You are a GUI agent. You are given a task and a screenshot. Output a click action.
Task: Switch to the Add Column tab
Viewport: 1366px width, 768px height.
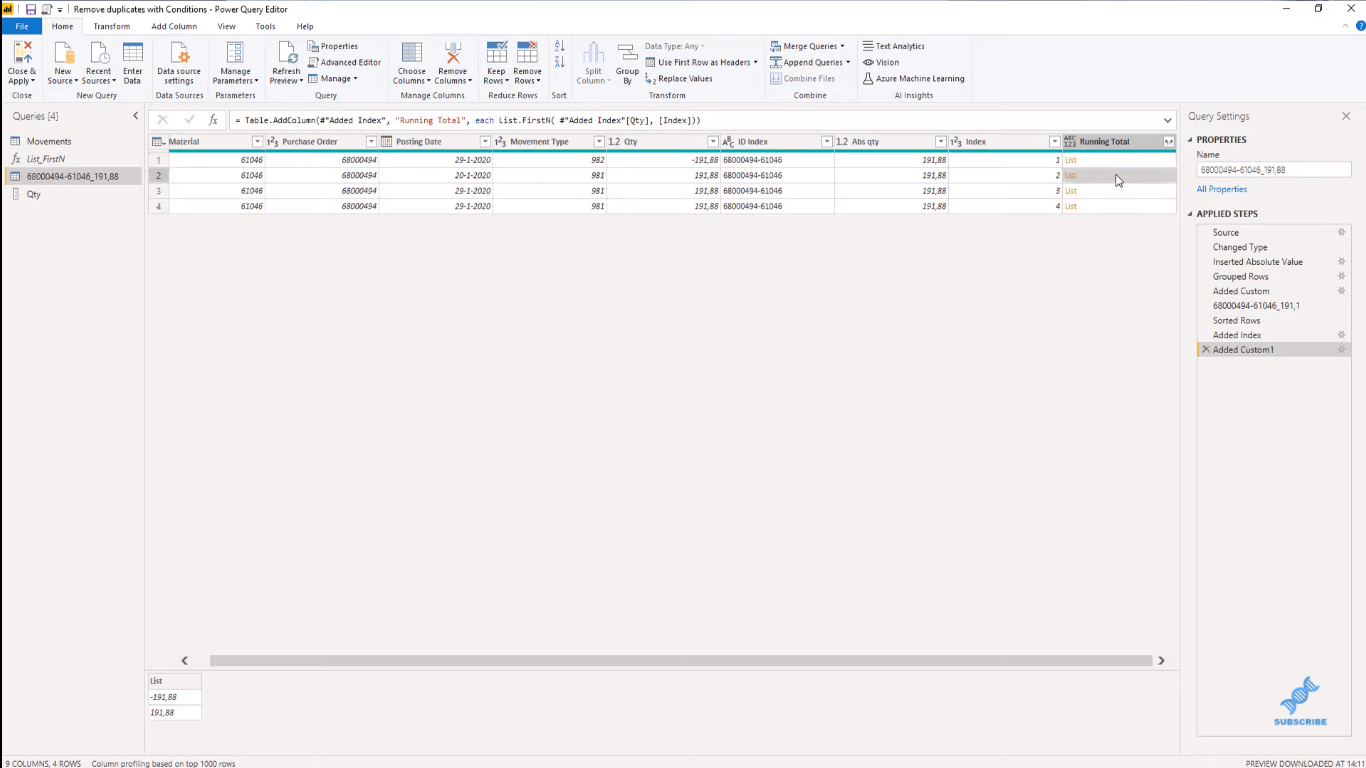click(x=174, y=26)
